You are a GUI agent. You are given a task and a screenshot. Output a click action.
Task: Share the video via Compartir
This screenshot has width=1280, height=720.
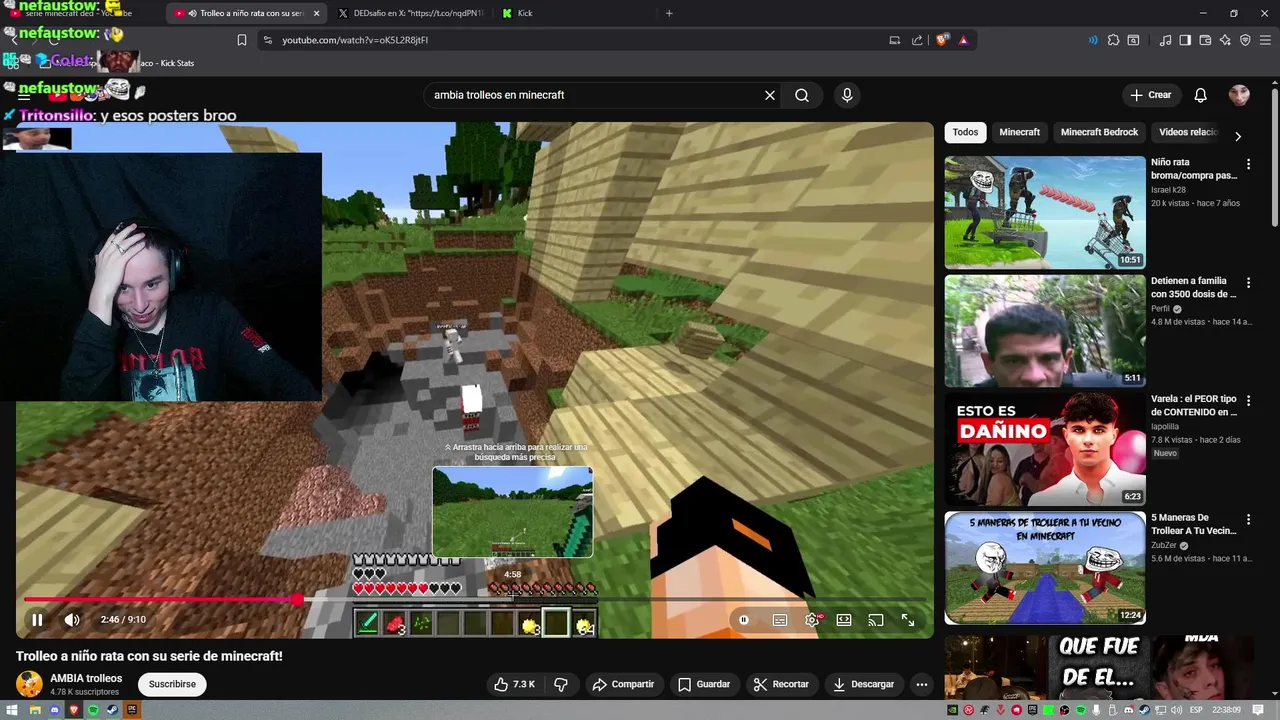623,684
